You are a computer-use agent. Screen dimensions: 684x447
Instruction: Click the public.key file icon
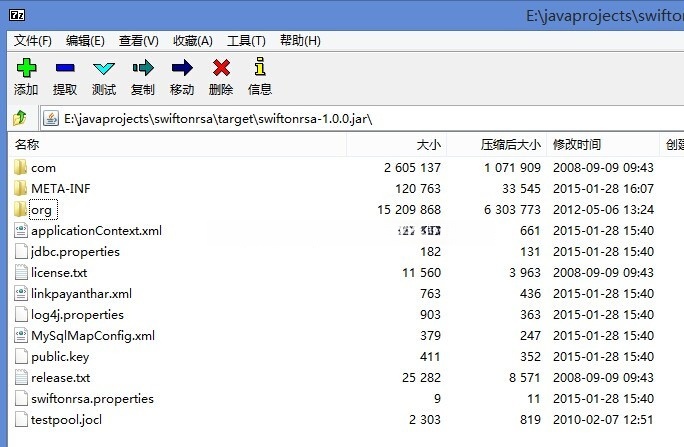click(x=21, y=357)
